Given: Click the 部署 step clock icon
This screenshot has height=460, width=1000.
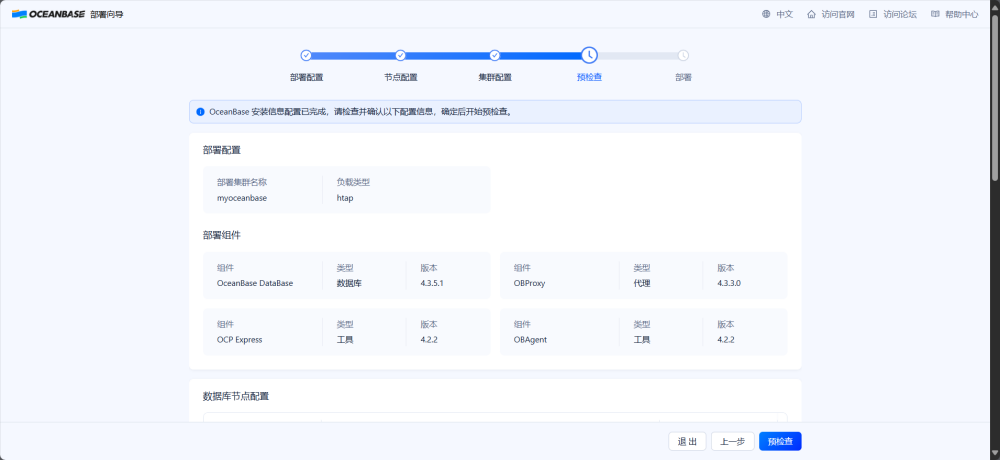Looking at the screenshot, I should pyautogui.click(x=683, y=56).
